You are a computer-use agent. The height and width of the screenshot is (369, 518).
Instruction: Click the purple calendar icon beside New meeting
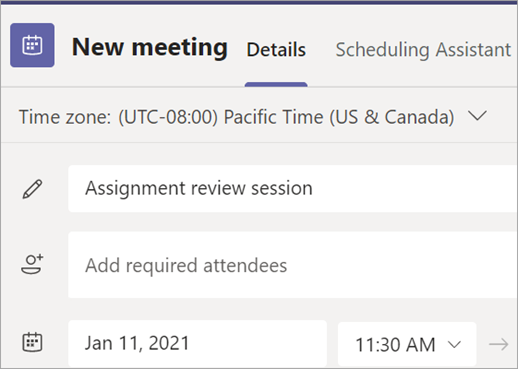[32, 45]
